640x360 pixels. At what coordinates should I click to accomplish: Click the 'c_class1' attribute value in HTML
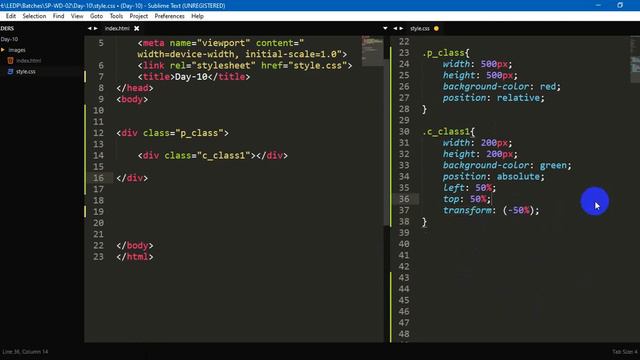pyautogui.click(x=223, y=156)
